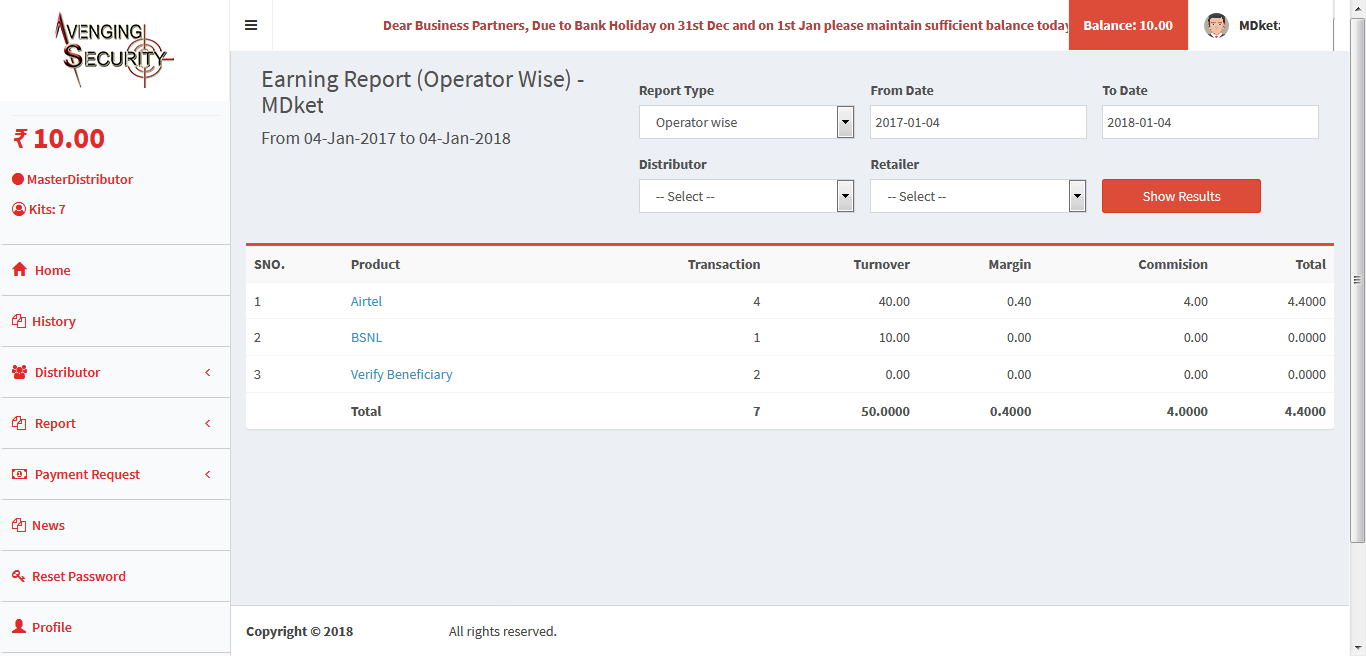The width and height of the screenshot is (1366, 656).
Task: Toggle the hamburger sidebar menu icon
Action: pos(251,25)
